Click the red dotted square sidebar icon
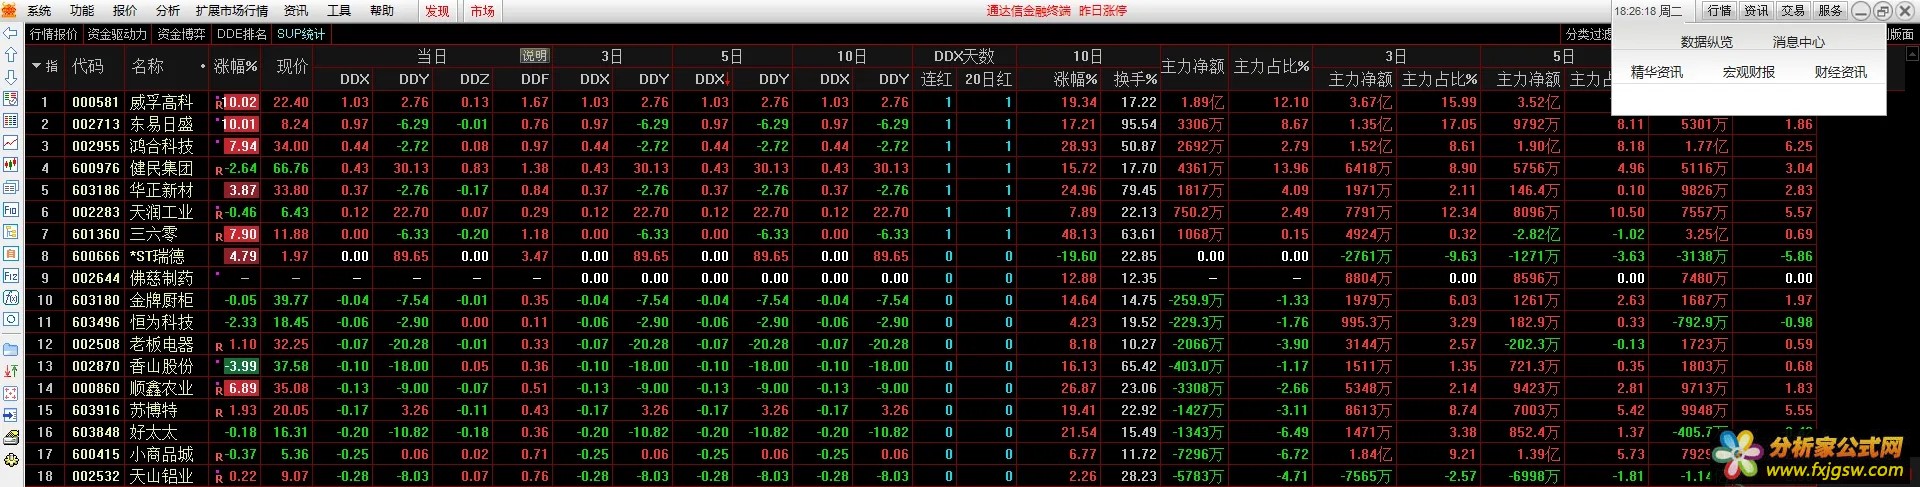The image size is (1920, 487). [x=11, y=393]
